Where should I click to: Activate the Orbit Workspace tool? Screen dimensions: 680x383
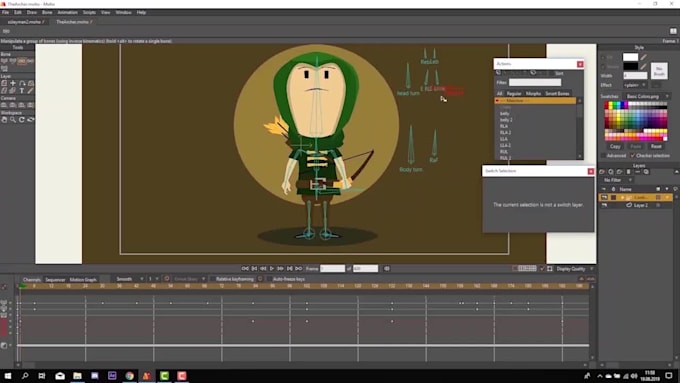30,120
